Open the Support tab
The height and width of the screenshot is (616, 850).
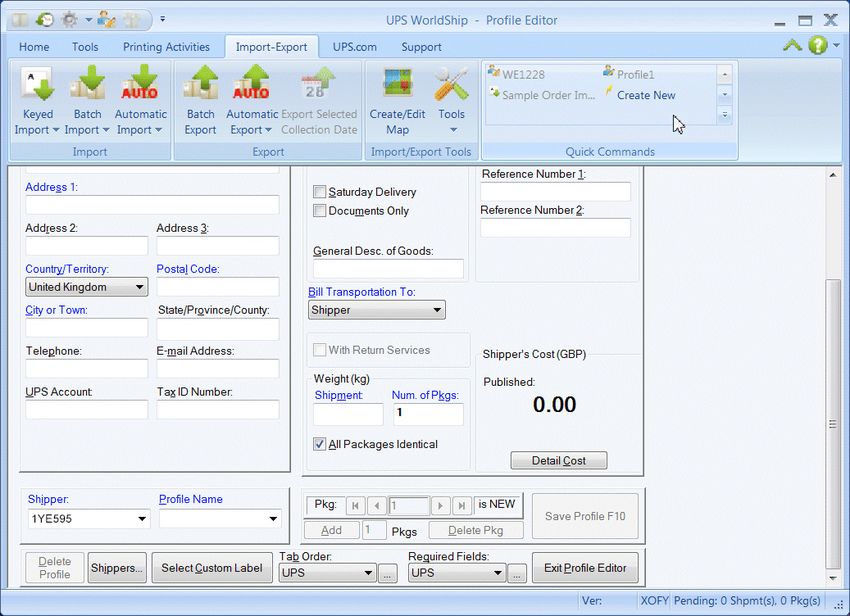421,47
